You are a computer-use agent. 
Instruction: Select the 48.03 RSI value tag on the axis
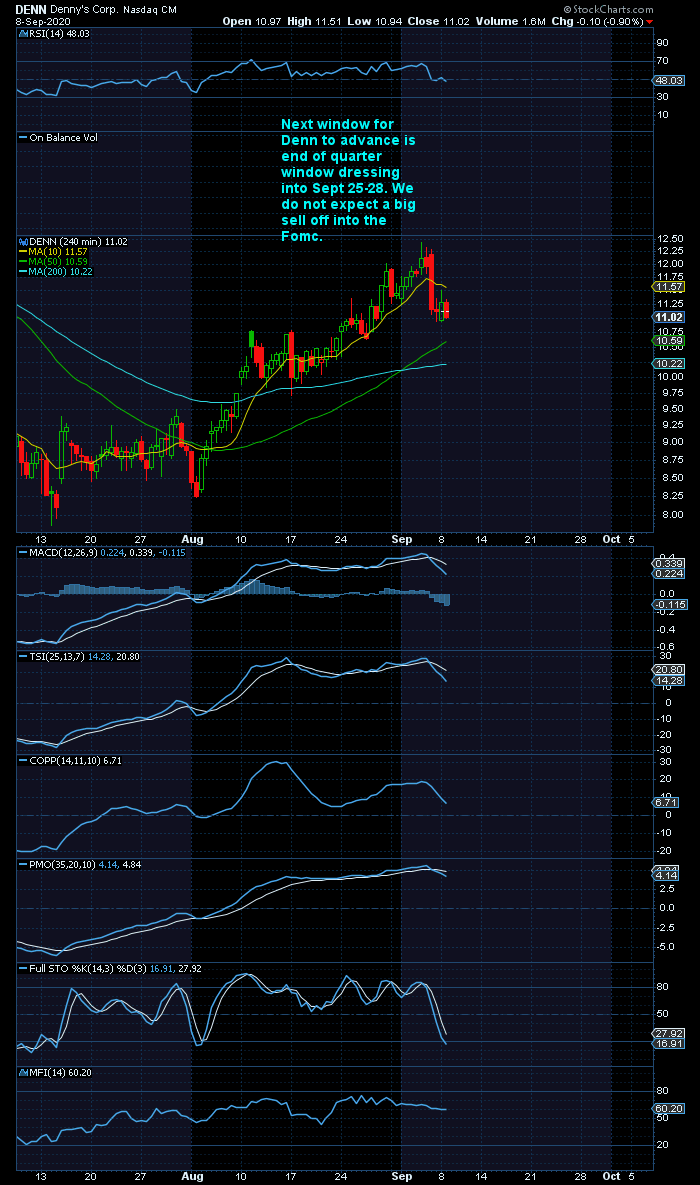coord(668,80)
